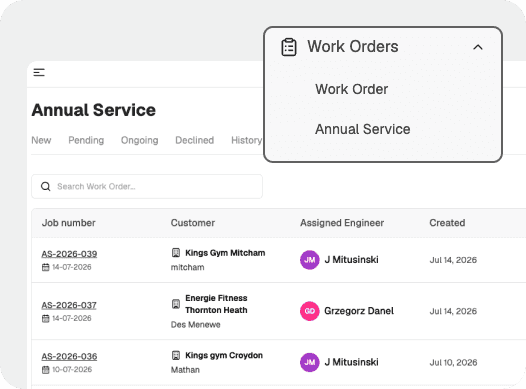This screenshot has height=389, width=526.
Task: Open job AS-2026-039
Action: point(69,254)
